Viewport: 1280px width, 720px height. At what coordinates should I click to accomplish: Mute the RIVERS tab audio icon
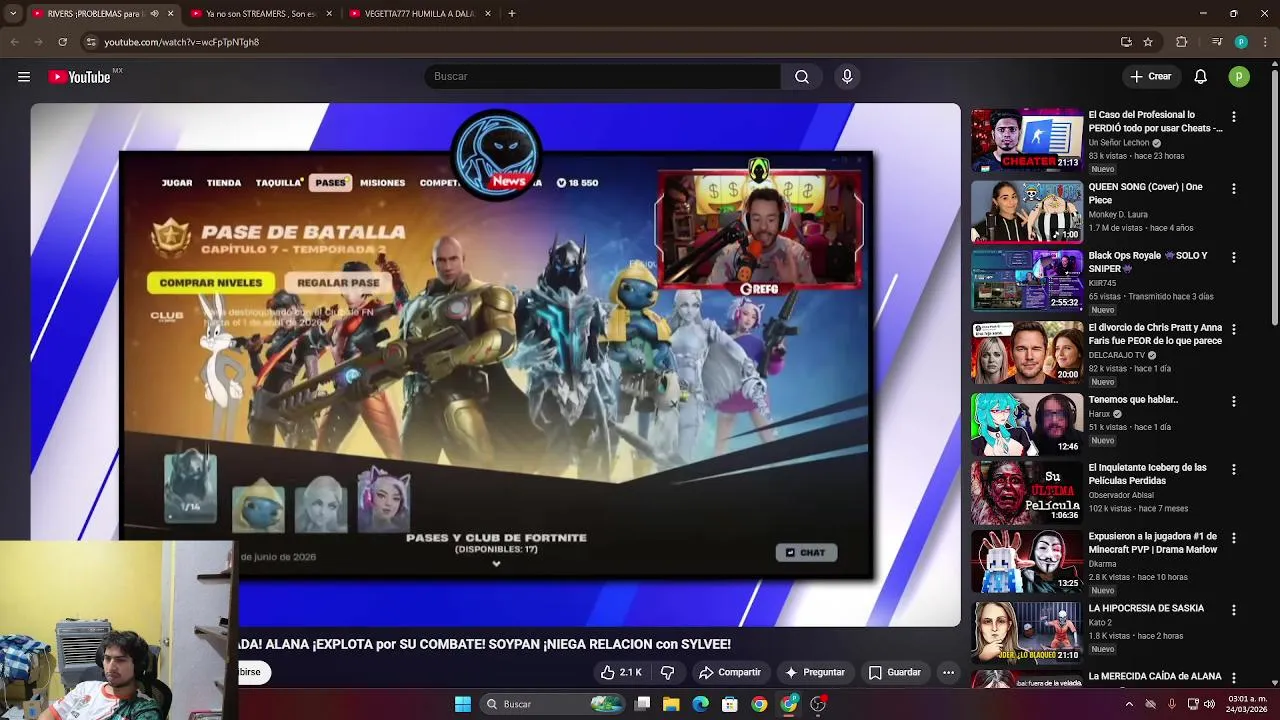[154, 14]
